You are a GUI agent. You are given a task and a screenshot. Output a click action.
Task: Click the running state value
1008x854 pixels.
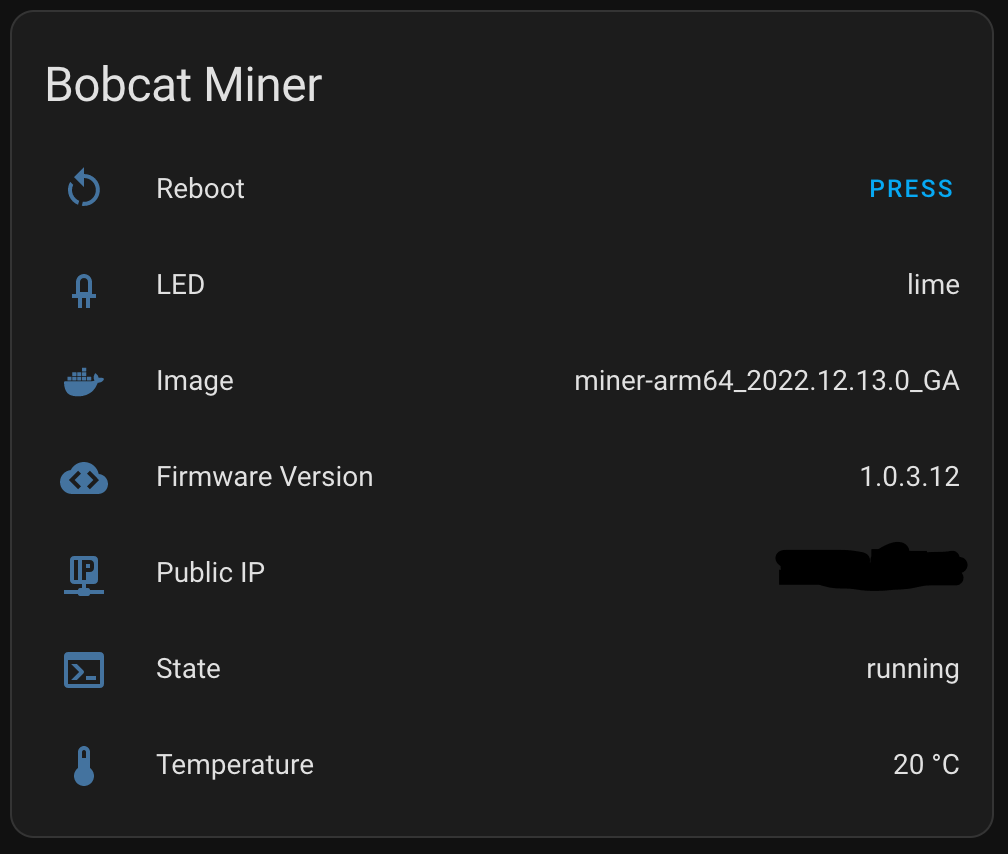[x=913, y=668]
